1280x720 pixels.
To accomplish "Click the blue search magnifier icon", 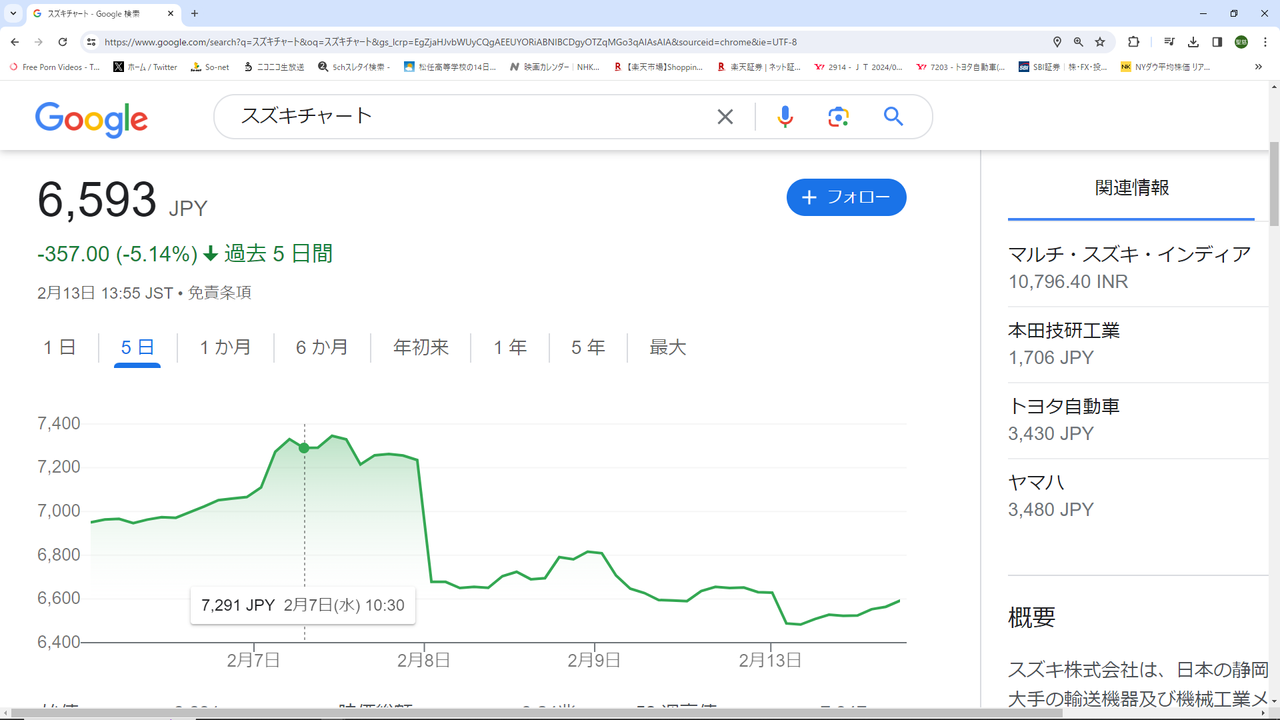I will coord(893,117).
